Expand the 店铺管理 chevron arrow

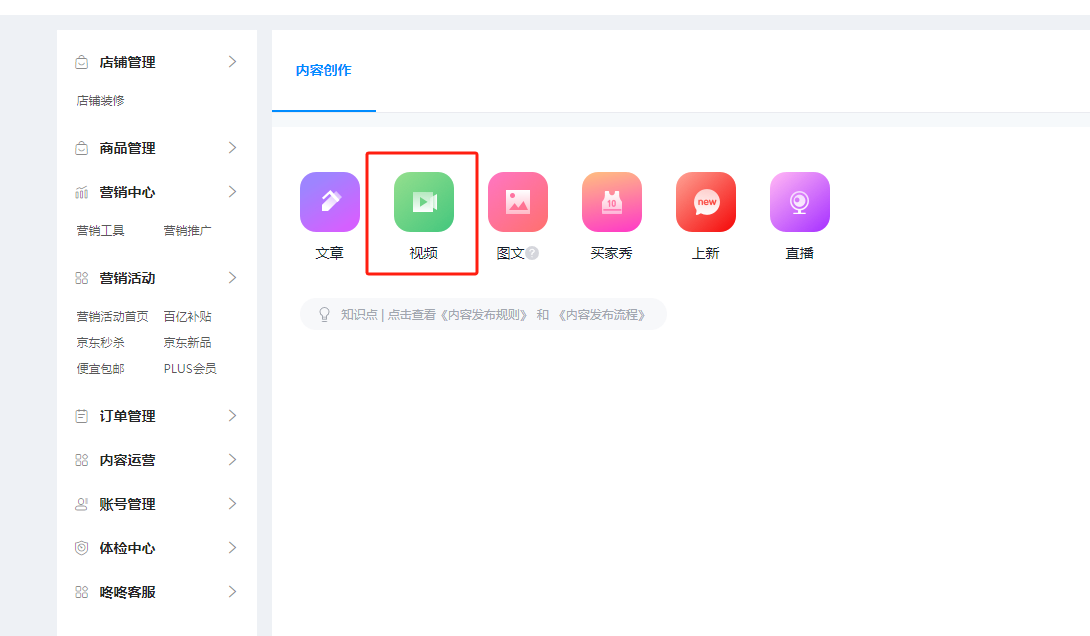232,62
